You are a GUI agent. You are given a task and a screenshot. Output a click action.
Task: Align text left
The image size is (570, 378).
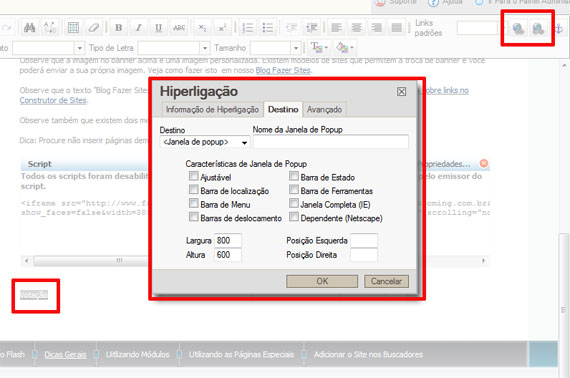[x=337, y=28]
